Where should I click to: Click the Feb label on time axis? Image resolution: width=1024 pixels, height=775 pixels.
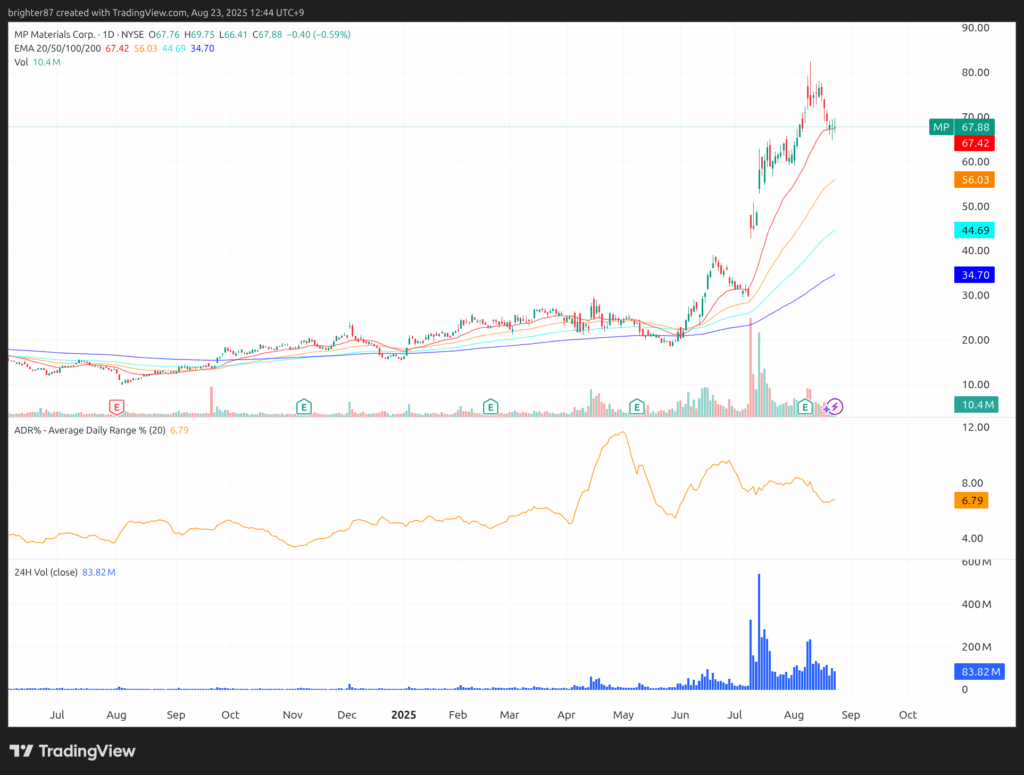click(458, 715)
